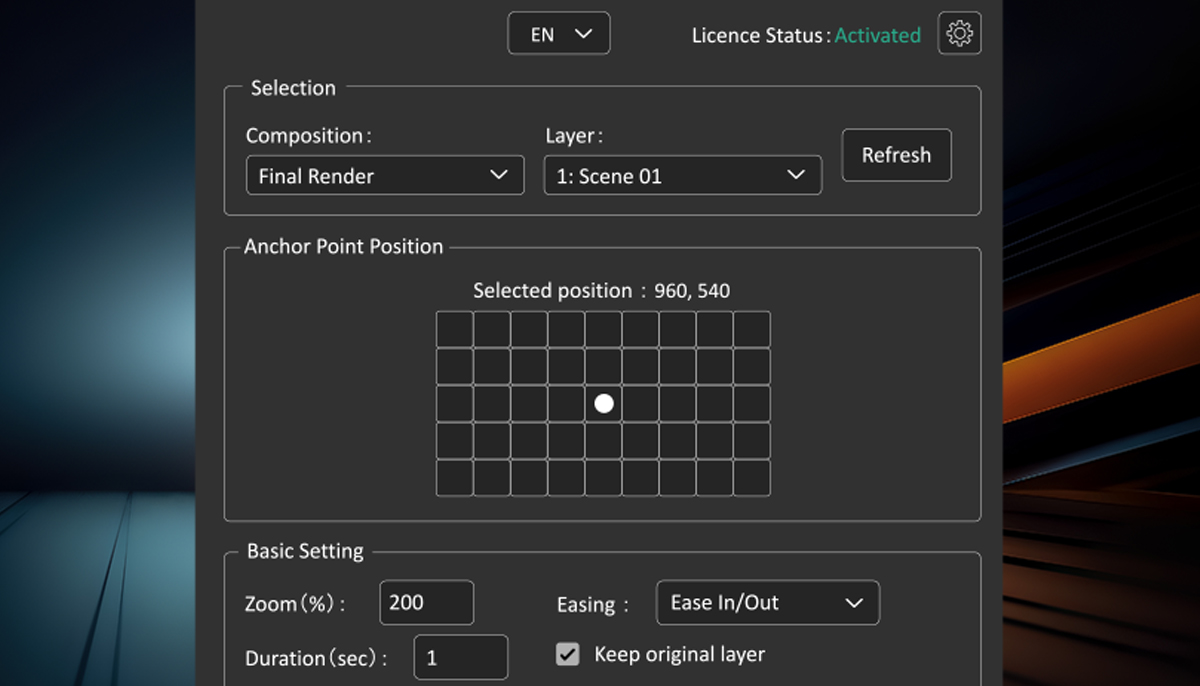Image resolution: width=1200 pixels, height=686 pixels.
Task: Click the Zoom (%) input field
Action: coord(426,603)
